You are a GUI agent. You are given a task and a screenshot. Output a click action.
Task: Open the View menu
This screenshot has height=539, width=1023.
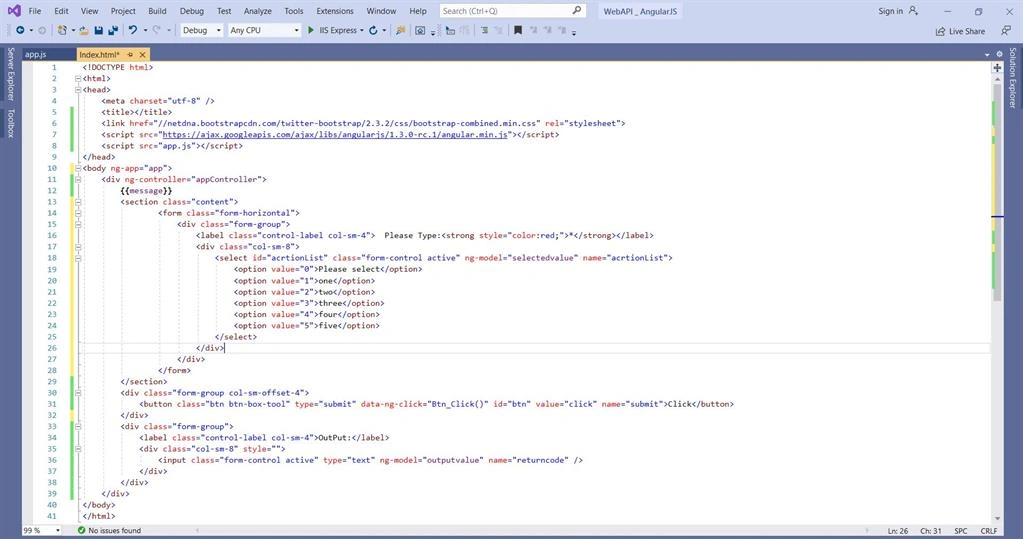89,11
